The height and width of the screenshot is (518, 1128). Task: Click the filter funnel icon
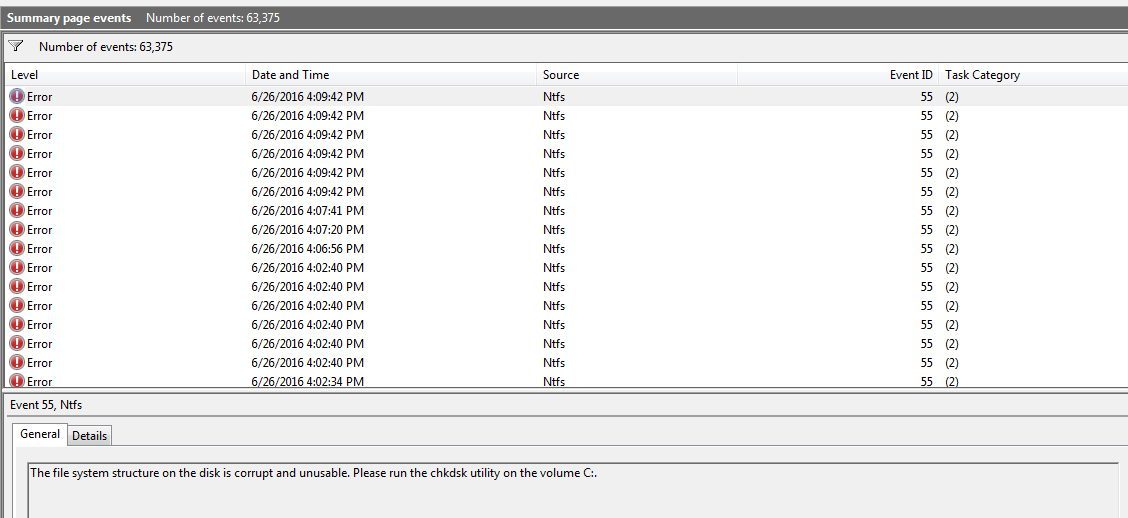(x=16, y=47)
